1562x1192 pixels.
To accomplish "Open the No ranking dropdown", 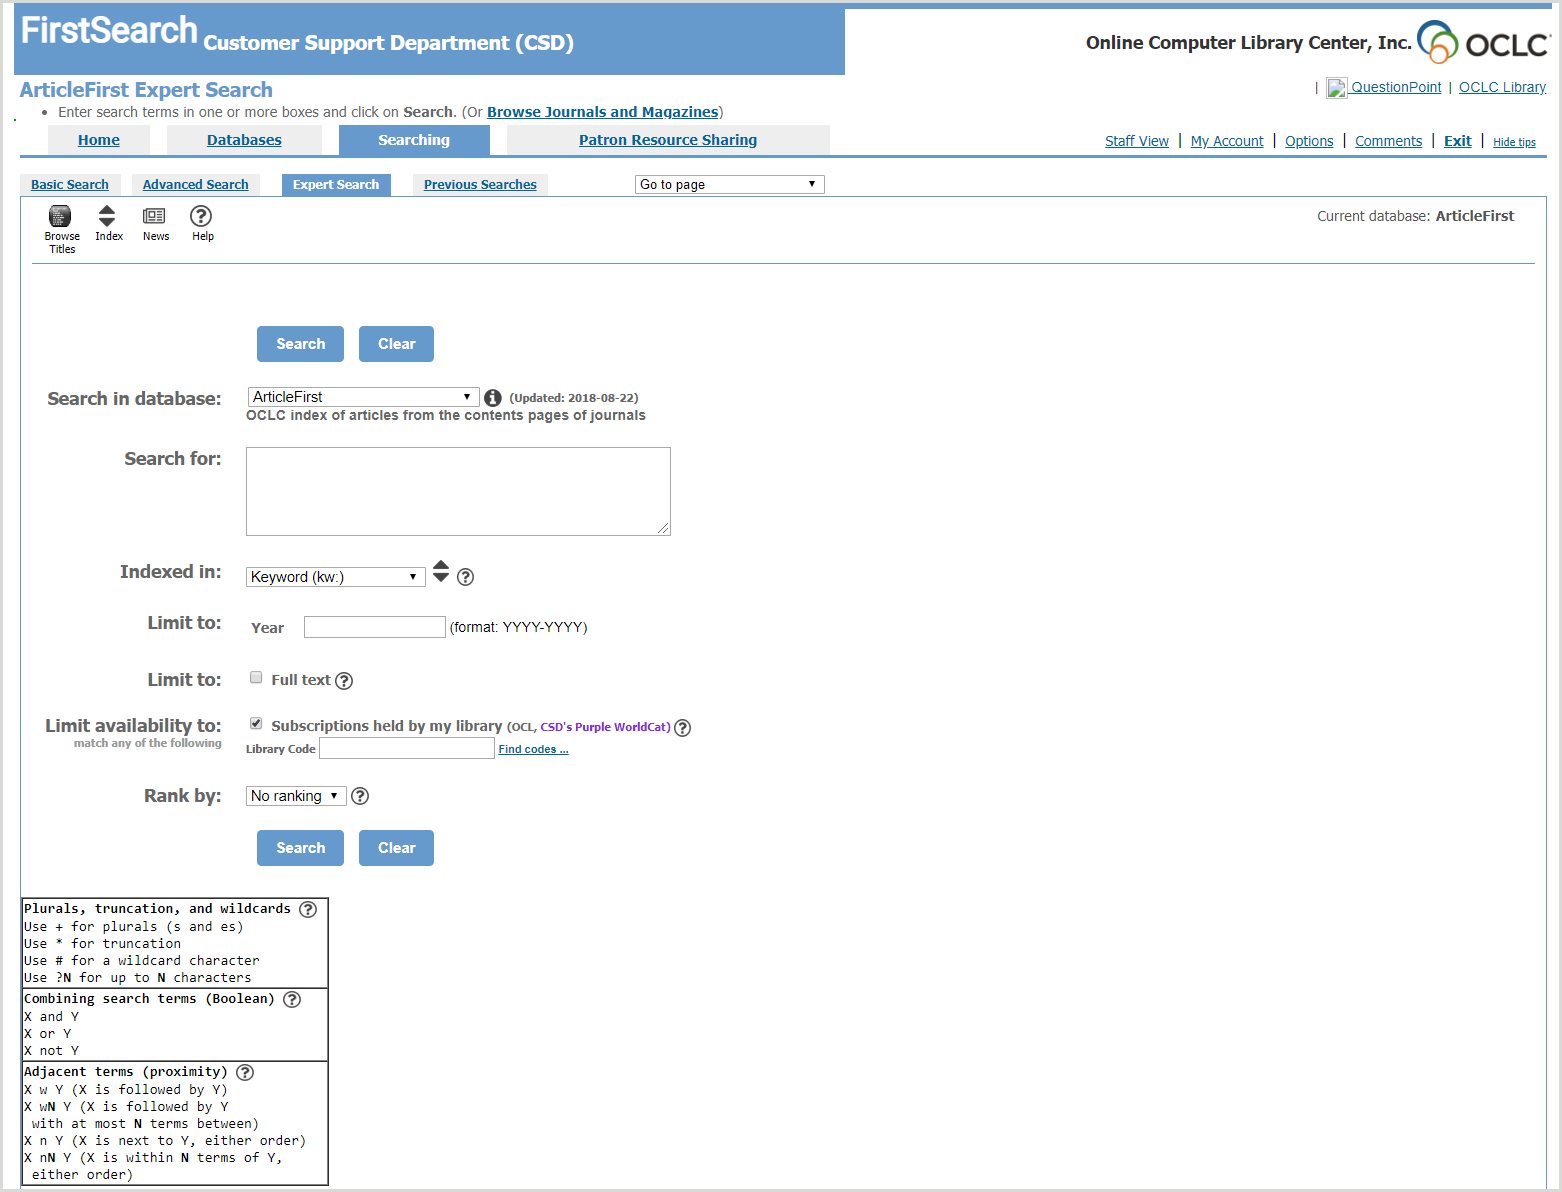I will 296,796.
